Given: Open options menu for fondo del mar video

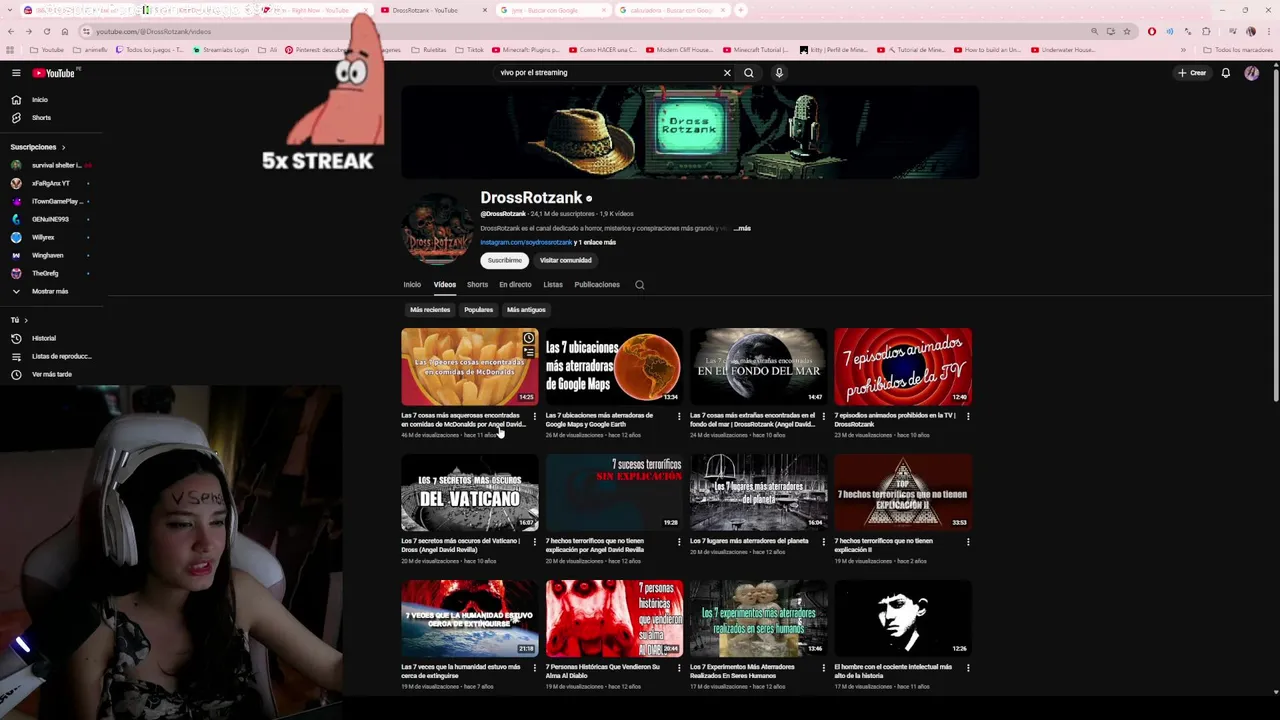Looking at the screenshot, I should pyautogui.click(x=823, y=416).
